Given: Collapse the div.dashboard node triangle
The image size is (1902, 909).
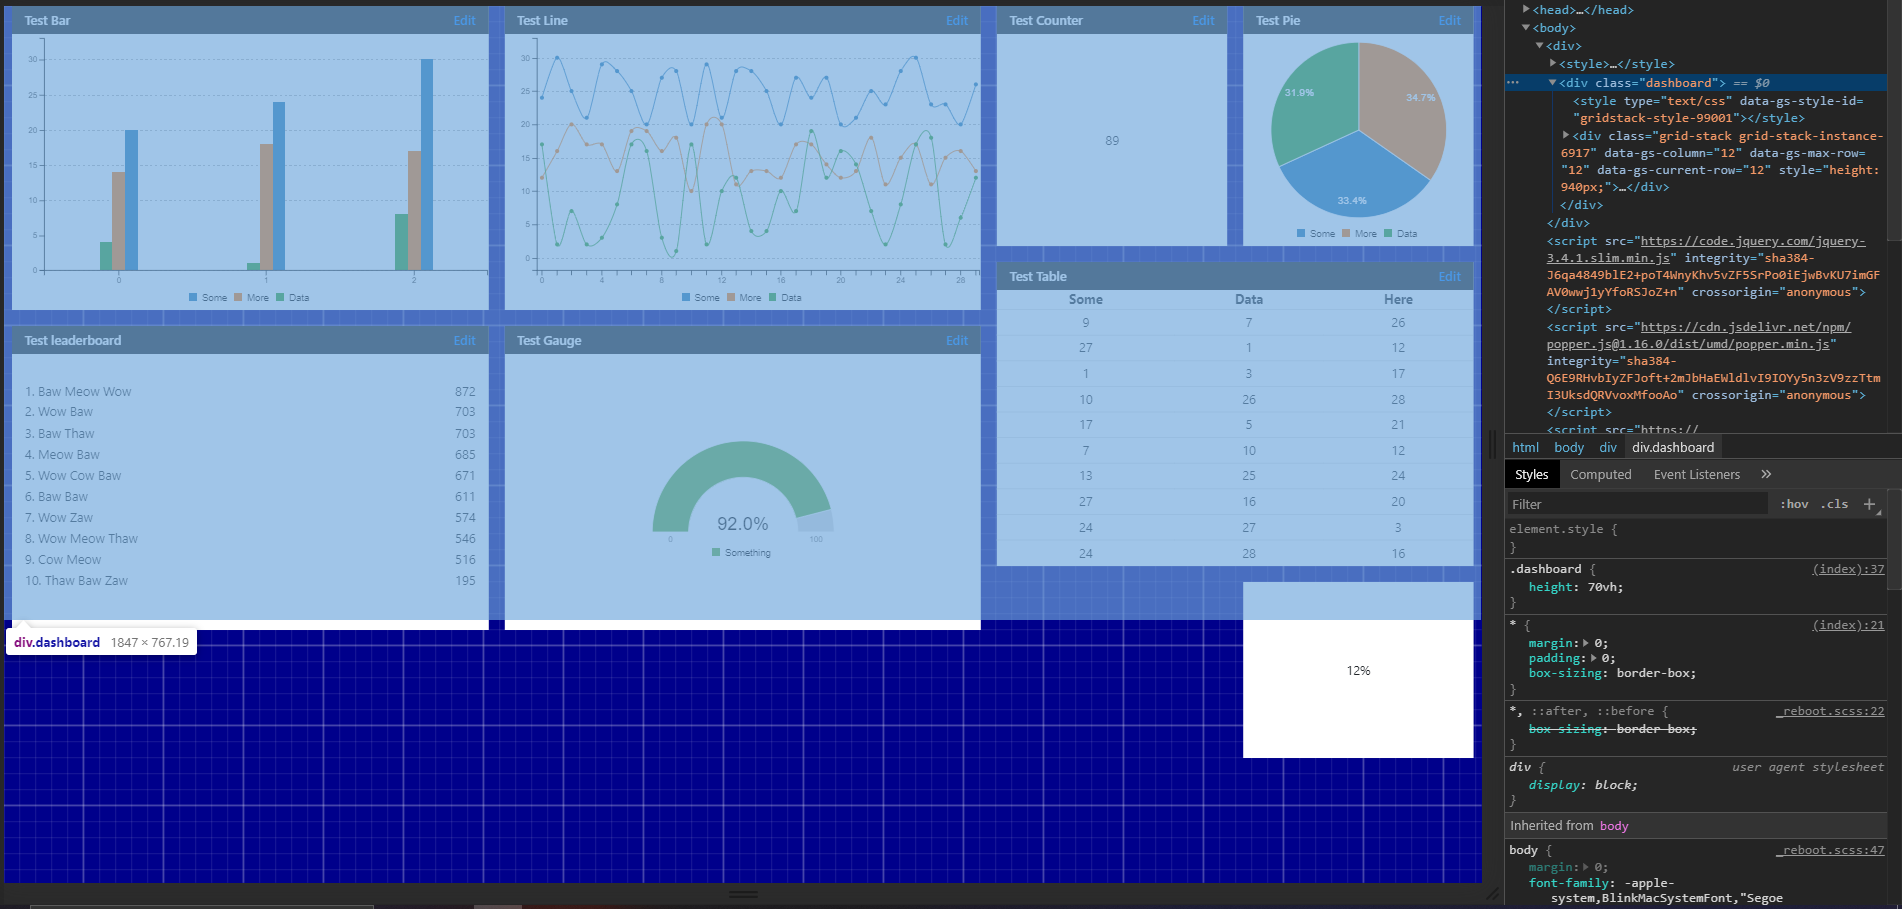Looking at the screenshot, I should 1552,82.
